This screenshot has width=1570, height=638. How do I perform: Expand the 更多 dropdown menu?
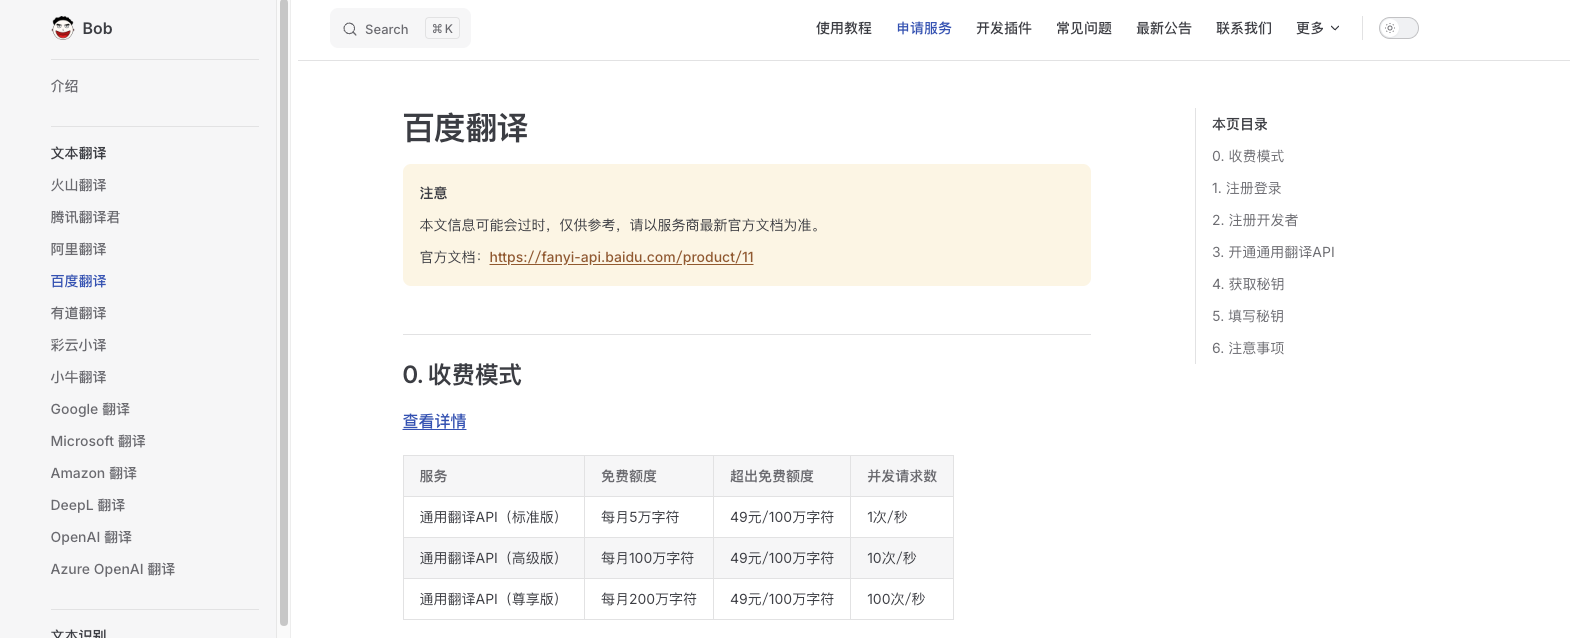coord(1317,28)
